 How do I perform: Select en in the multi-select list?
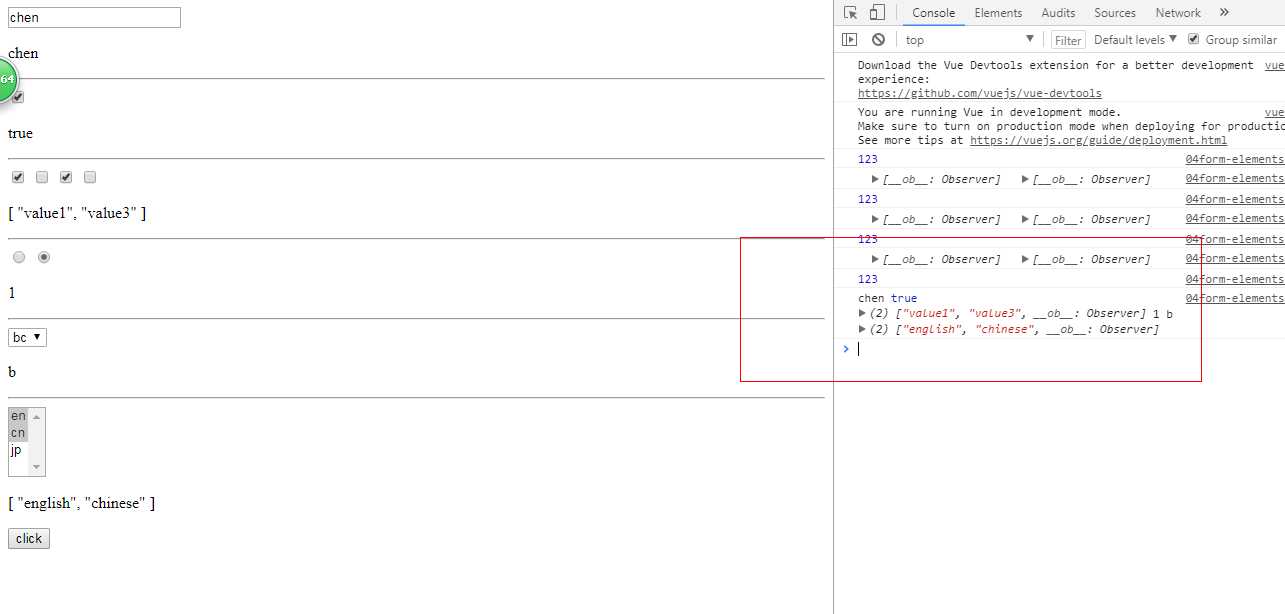[18, 416]
